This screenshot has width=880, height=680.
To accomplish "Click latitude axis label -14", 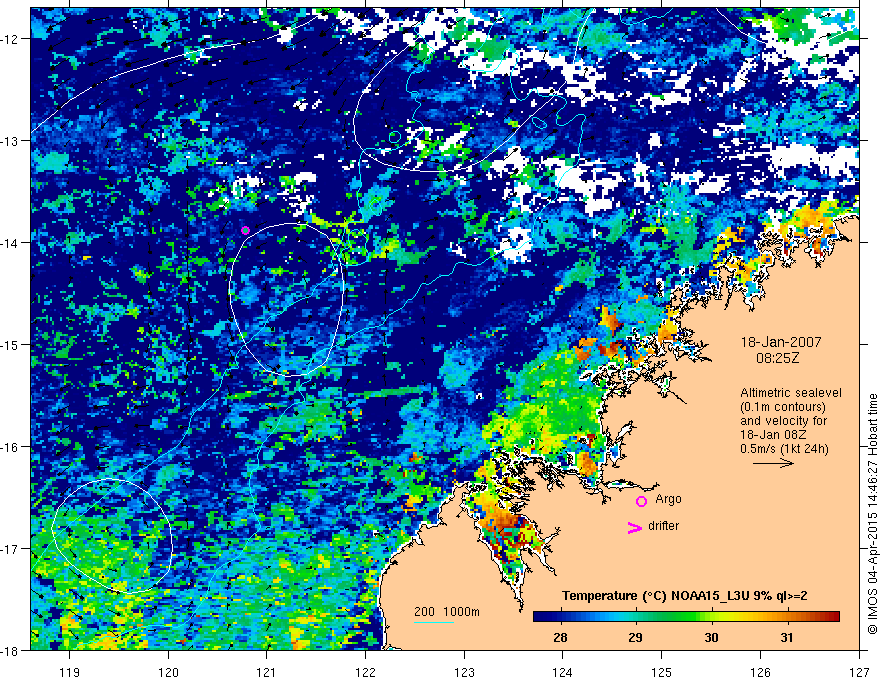I will [10, 243].
